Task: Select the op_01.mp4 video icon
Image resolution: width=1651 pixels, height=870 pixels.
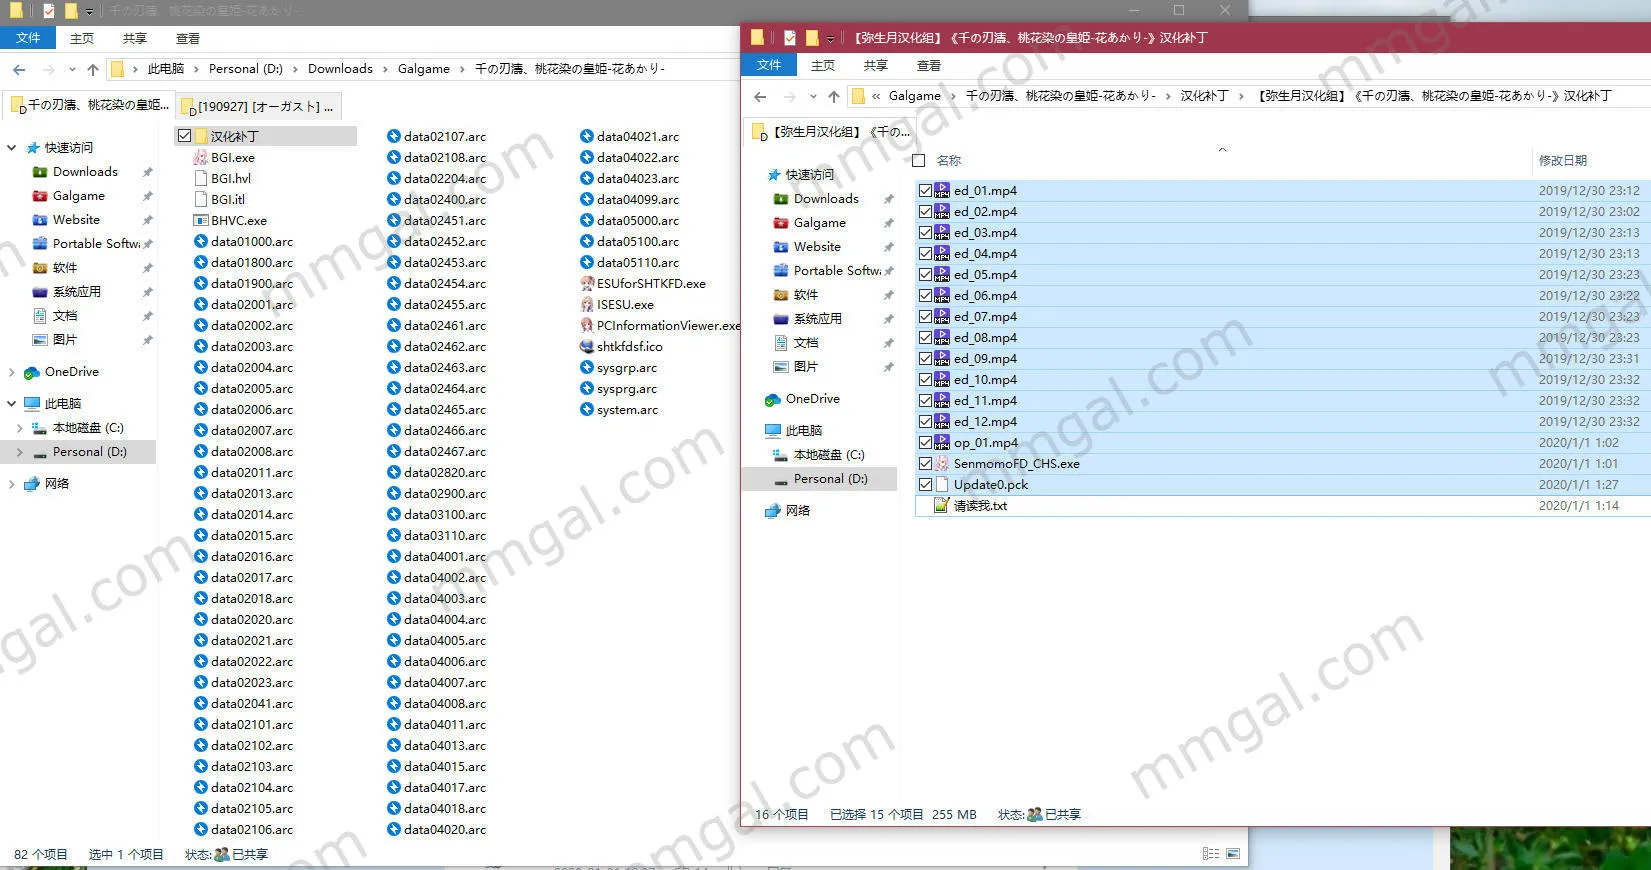Action: pos(941,443)
